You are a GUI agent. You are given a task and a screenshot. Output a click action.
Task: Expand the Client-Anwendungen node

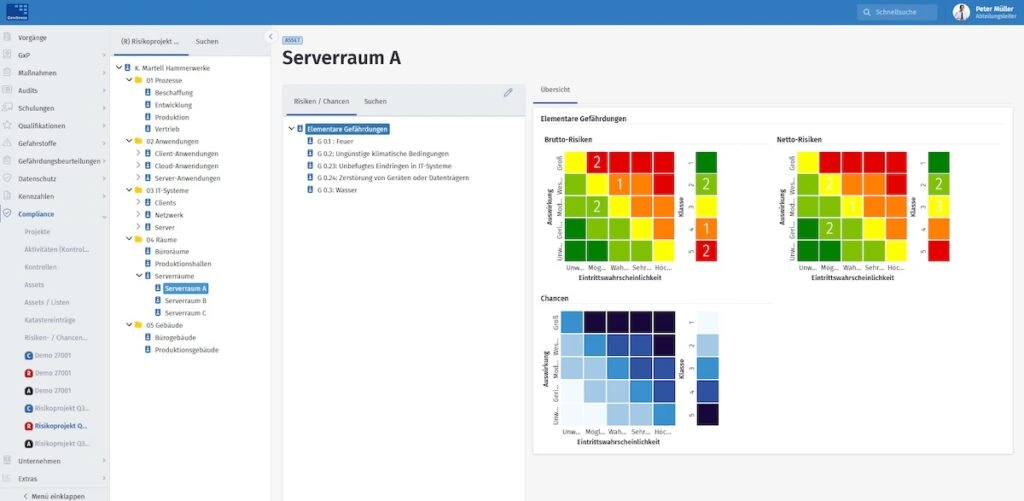[x=138, y=154]
